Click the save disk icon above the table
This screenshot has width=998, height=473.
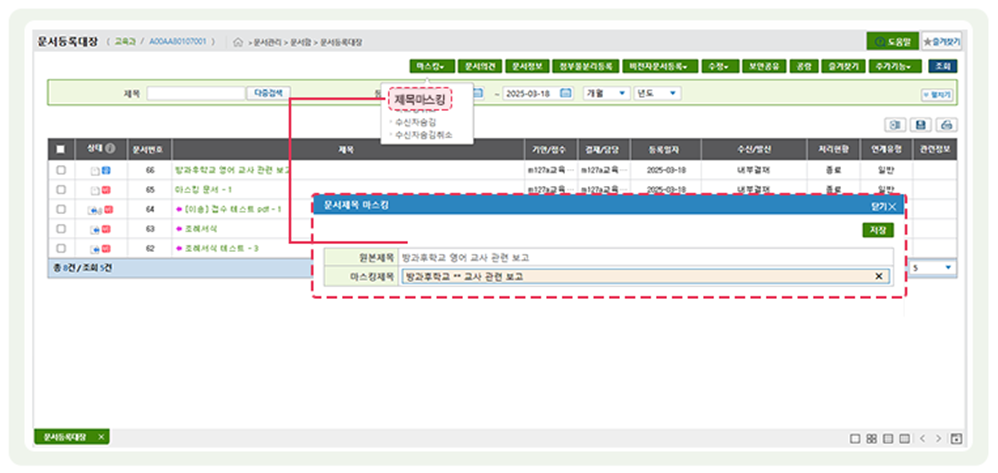pos(920,125)
